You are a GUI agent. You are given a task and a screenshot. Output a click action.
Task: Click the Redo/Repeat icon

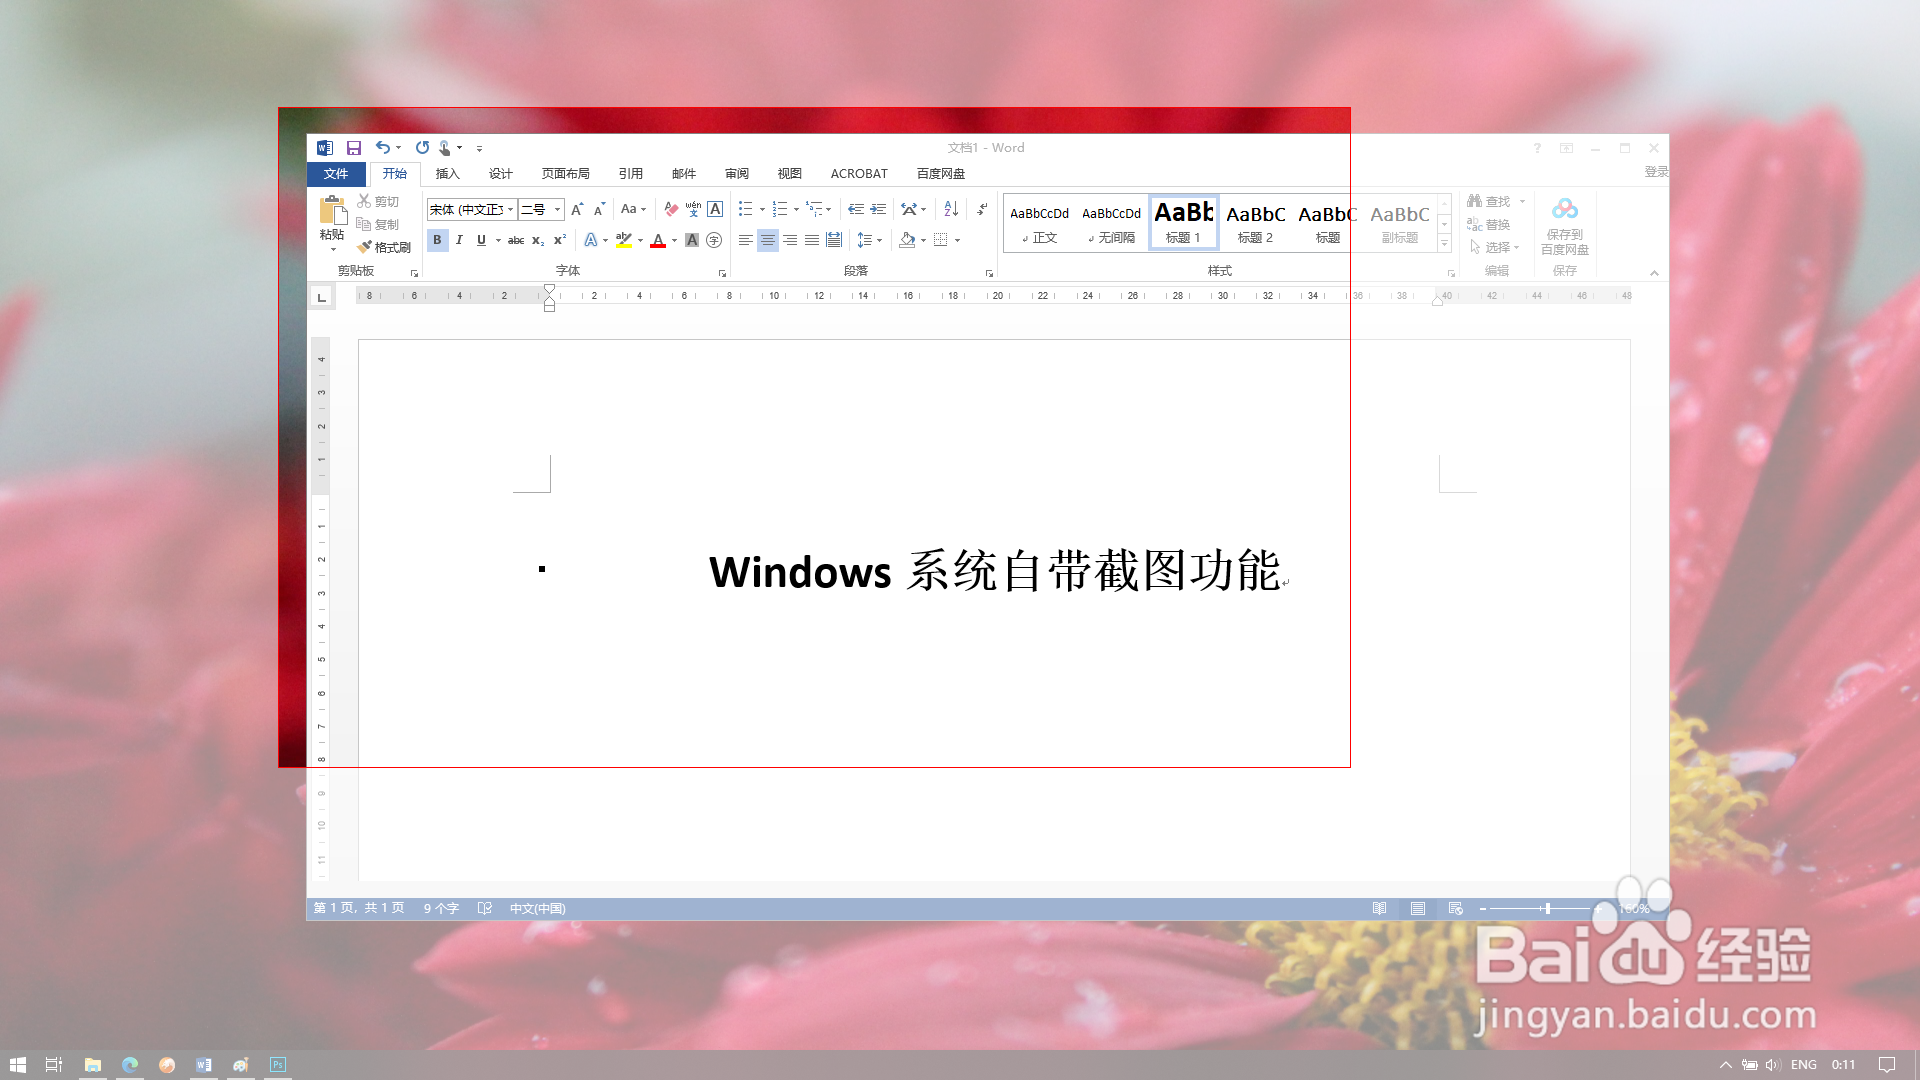(422, 148)
